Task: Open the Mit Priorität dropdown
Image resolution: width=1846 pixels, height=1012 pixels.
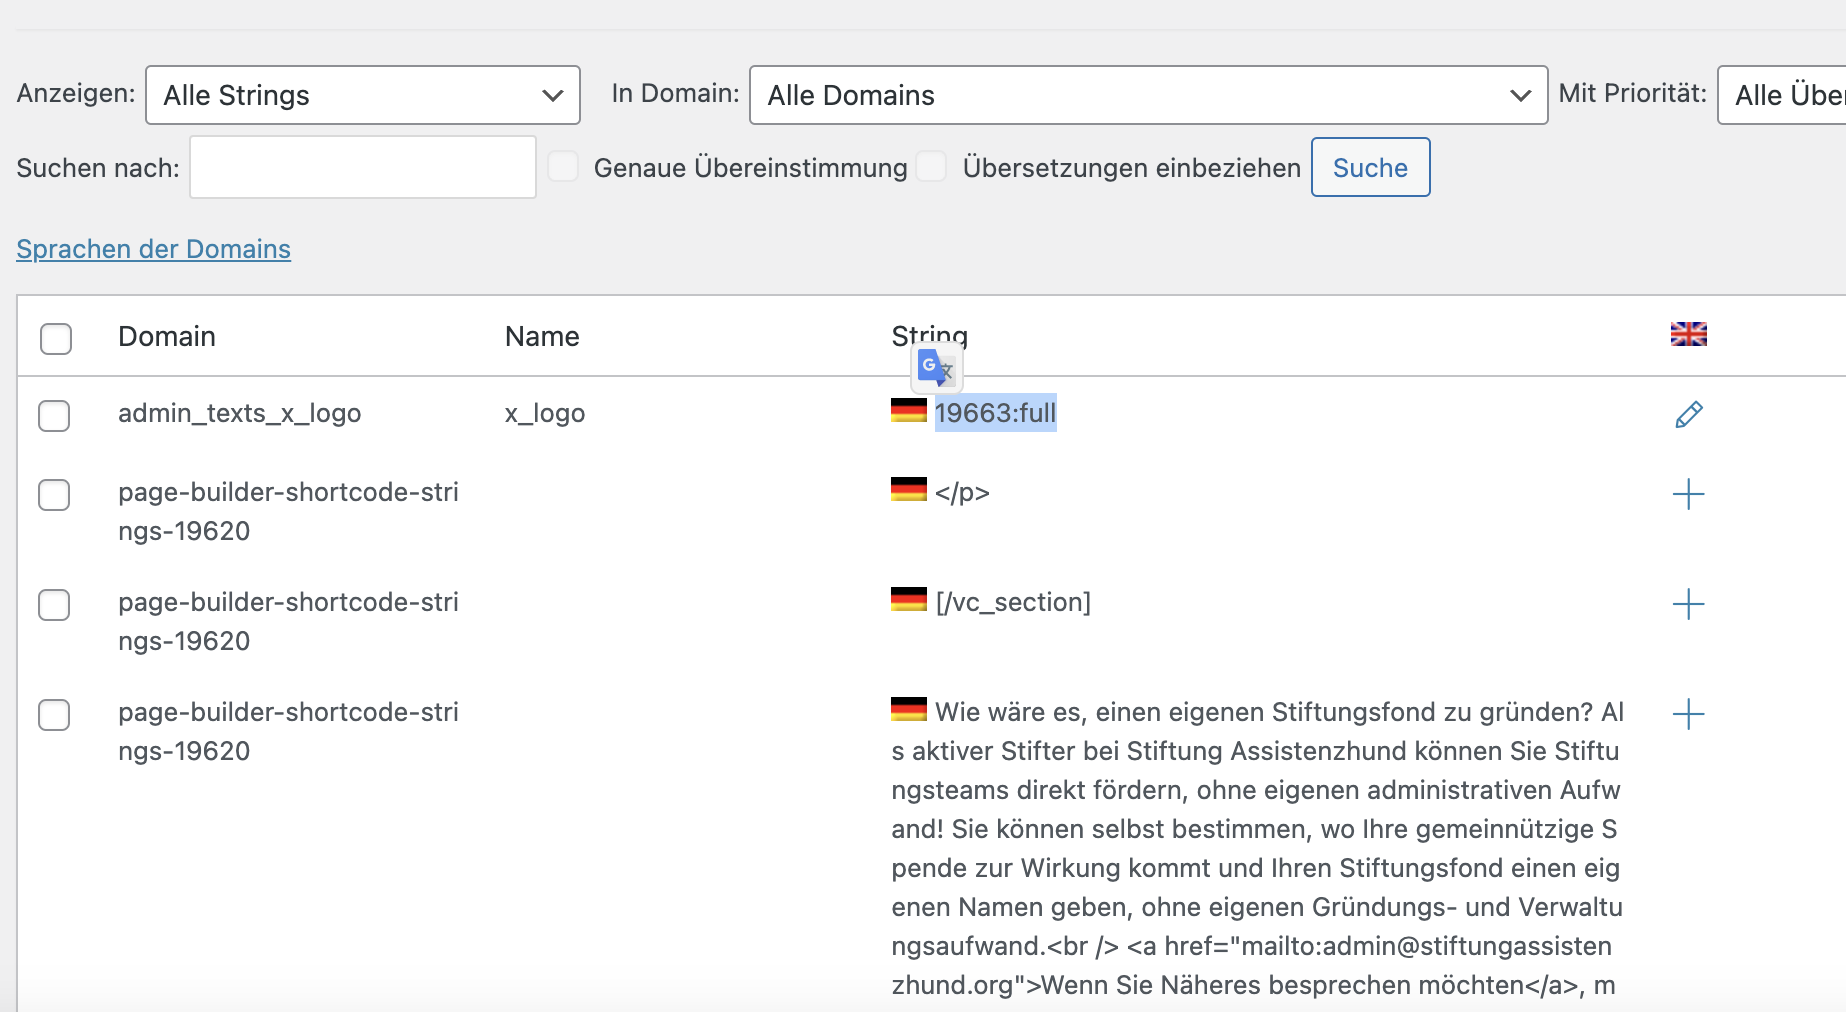Action: (x=1784, y=95)
